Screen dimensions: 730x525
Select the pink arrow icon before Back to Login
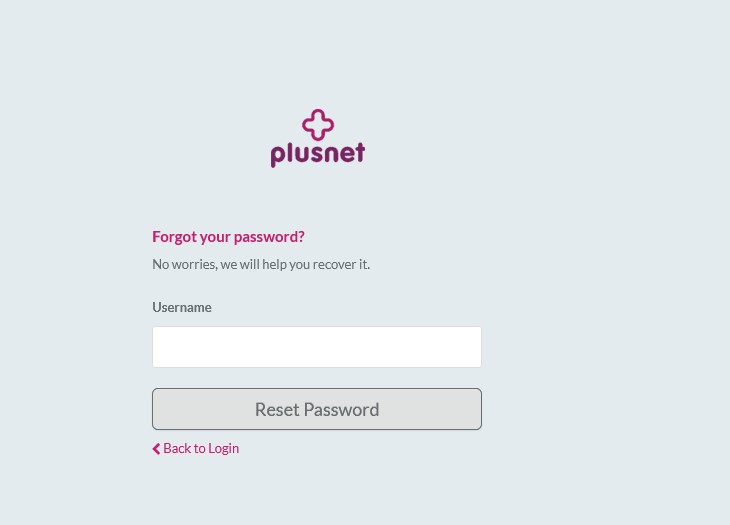click(156, 449)
